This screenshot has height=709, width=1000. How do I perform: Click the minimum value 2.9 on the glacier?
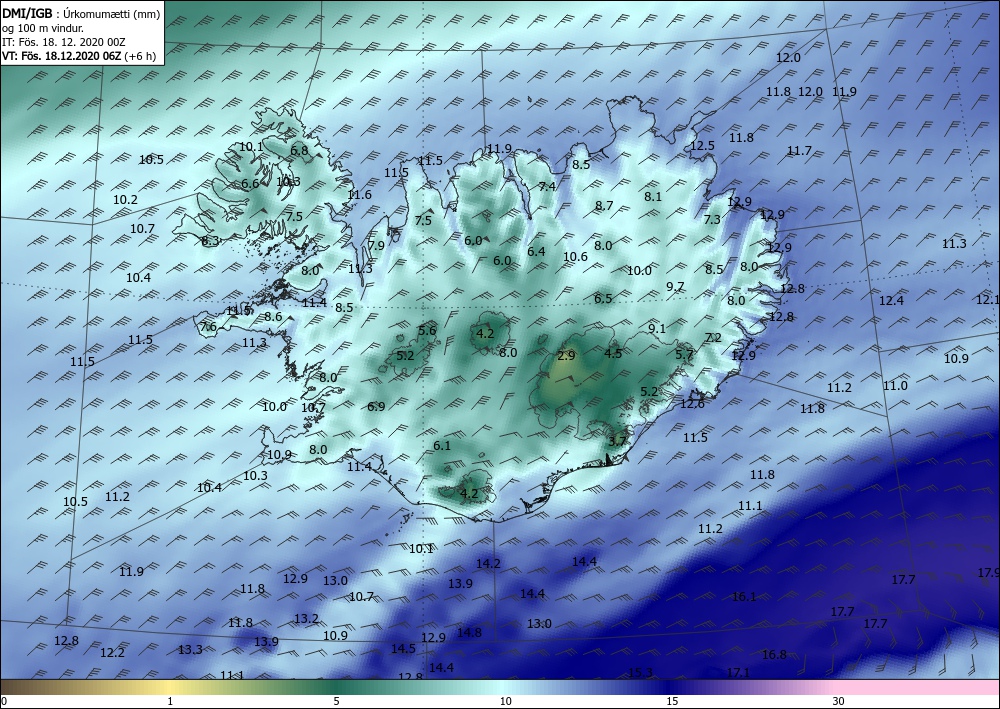(566, 356)
